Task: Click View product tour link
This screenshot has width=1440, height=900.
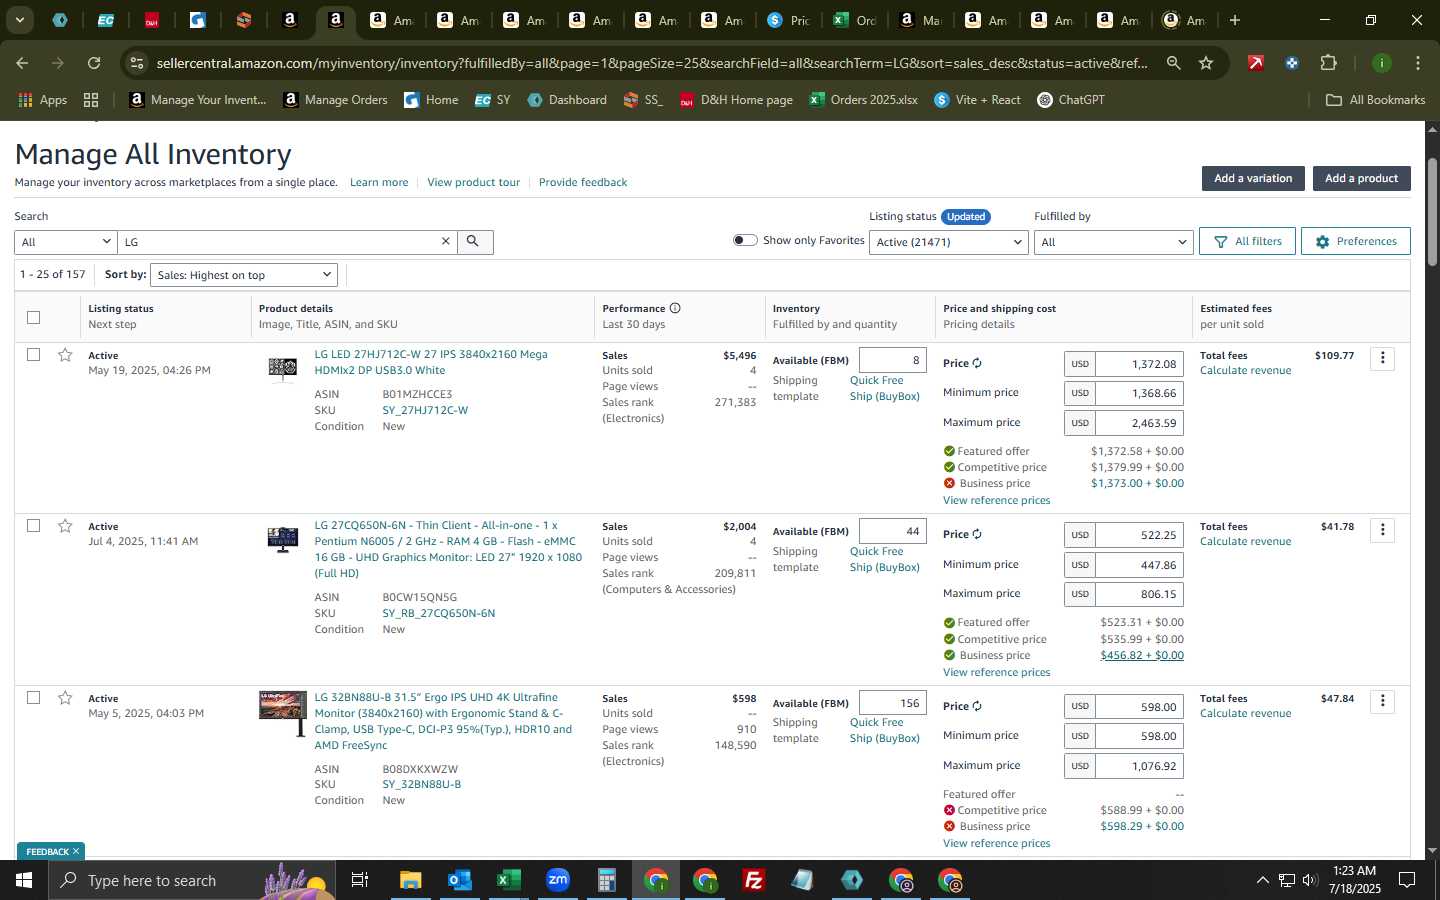Action: click(473, 182)
